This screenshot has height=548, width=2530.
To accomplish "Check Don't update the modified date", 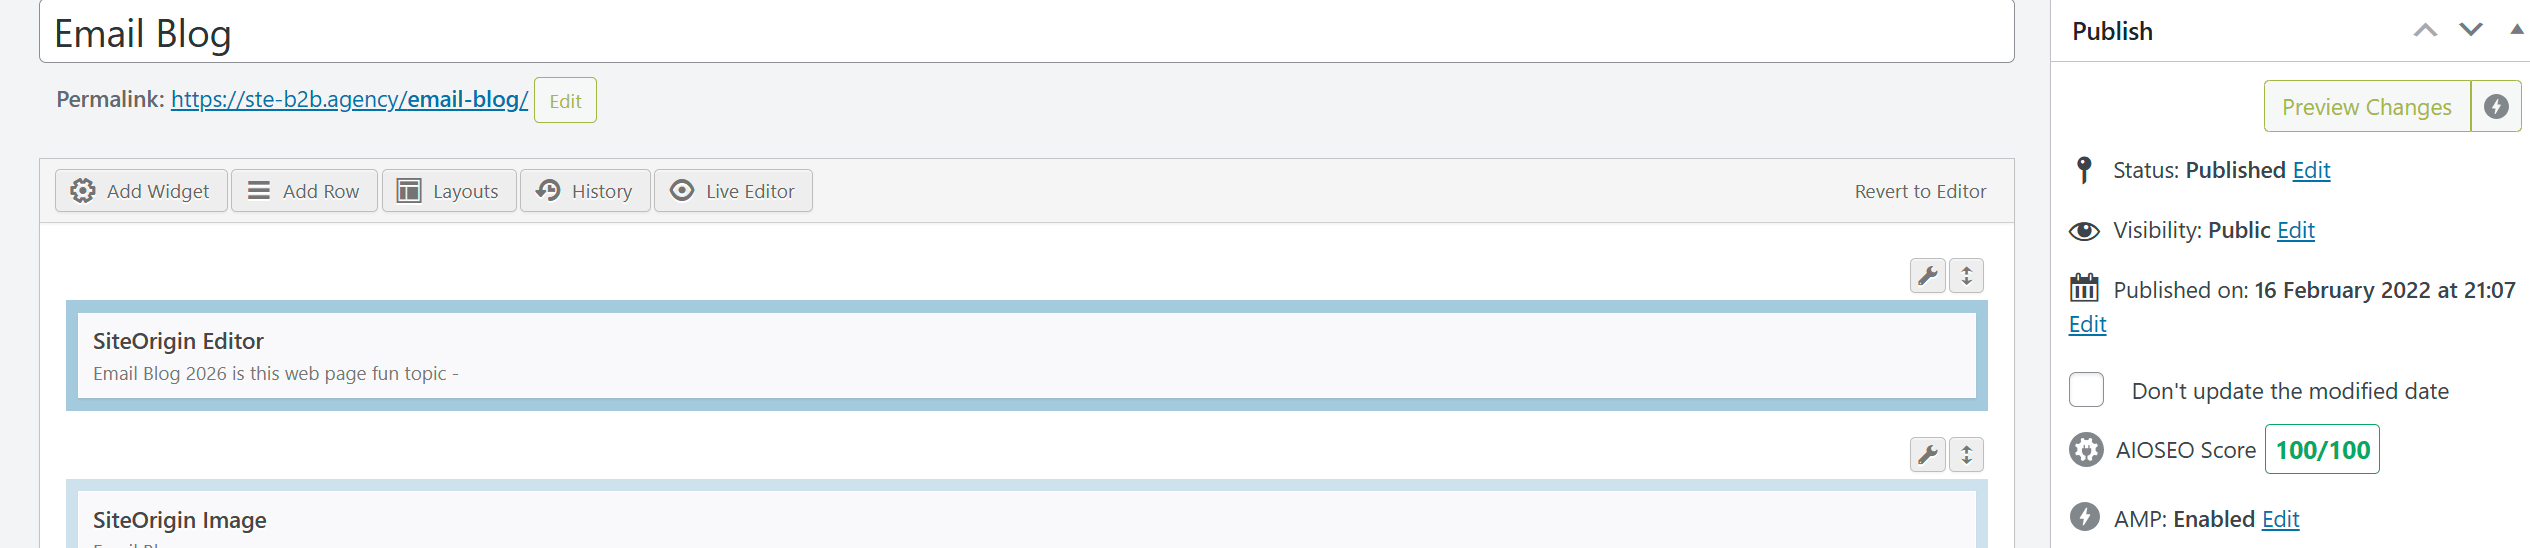I will (x=2087, y=390).
